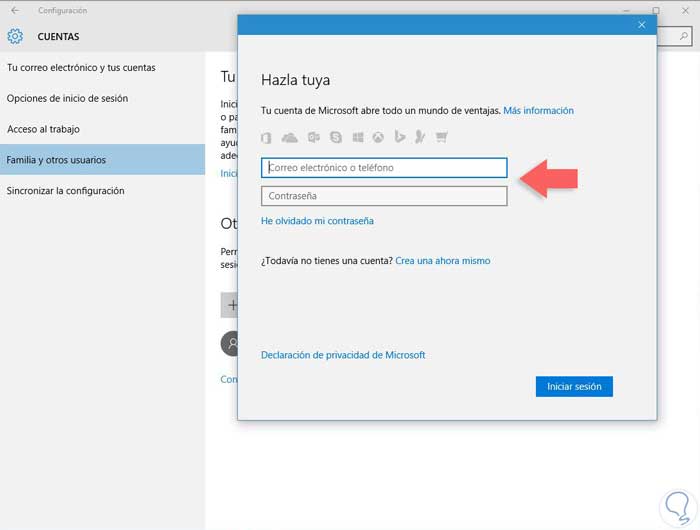The image size is (700, 530).
Task: Click the Xbox icon
Action: coord(378,138)
